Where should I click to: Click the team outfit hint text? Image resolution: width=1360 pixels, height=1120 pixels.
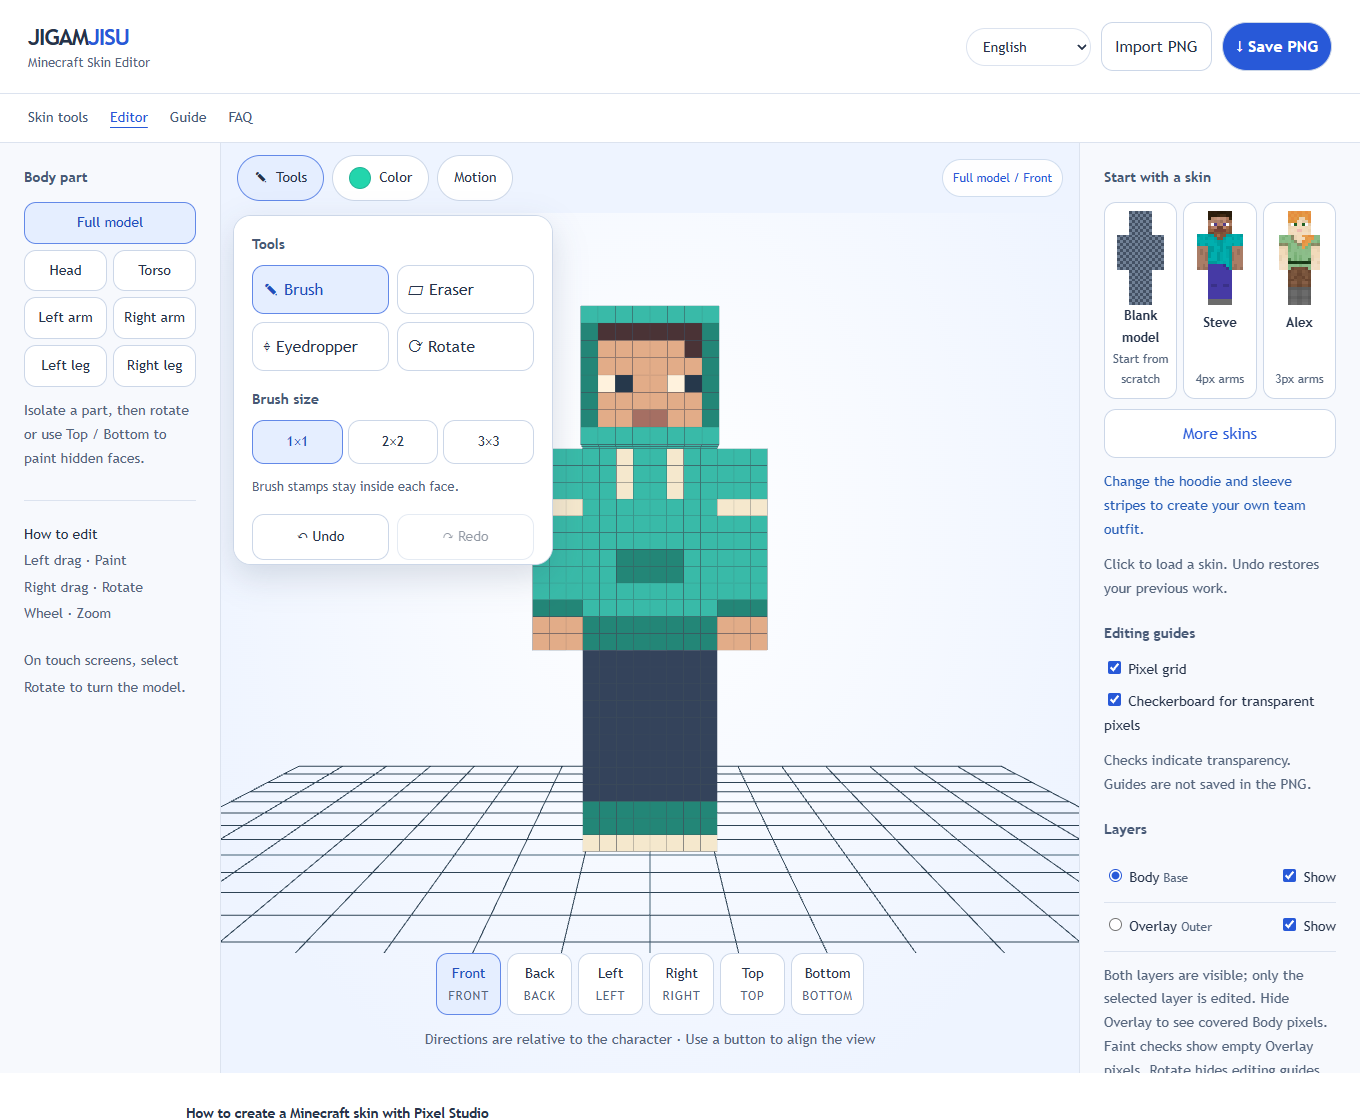coord(1204,506)
